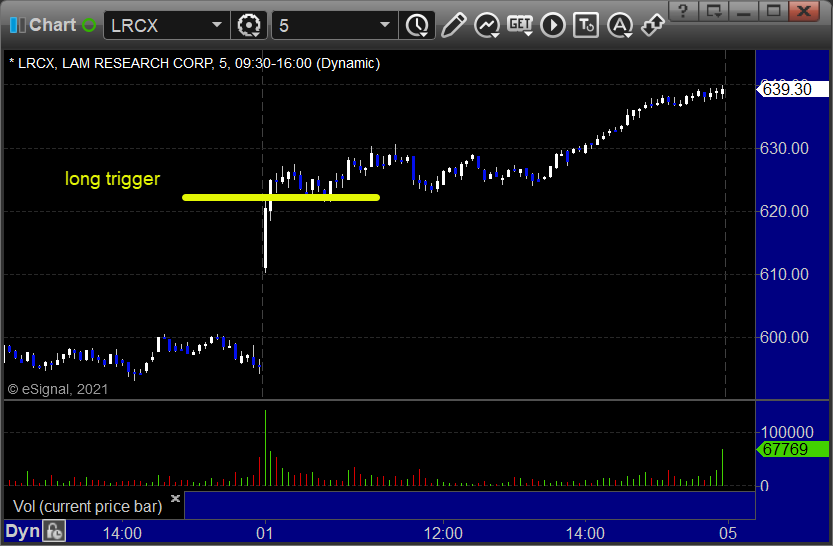Click the Vol (current price bar) label
Screen dimensions: 833x546
(88, 506)
